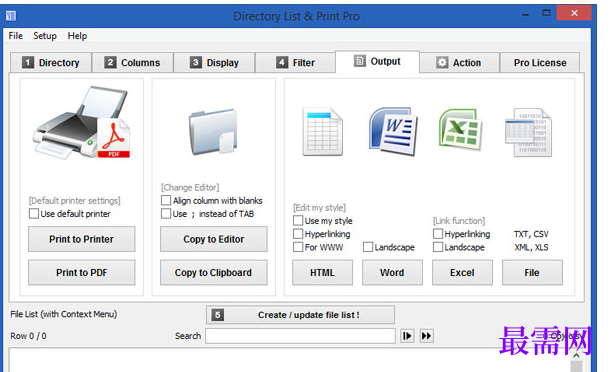The height and width of the screenshot is (372, 611).
Task: Check Landscape option for Excel
Action: tap(438, 247)
